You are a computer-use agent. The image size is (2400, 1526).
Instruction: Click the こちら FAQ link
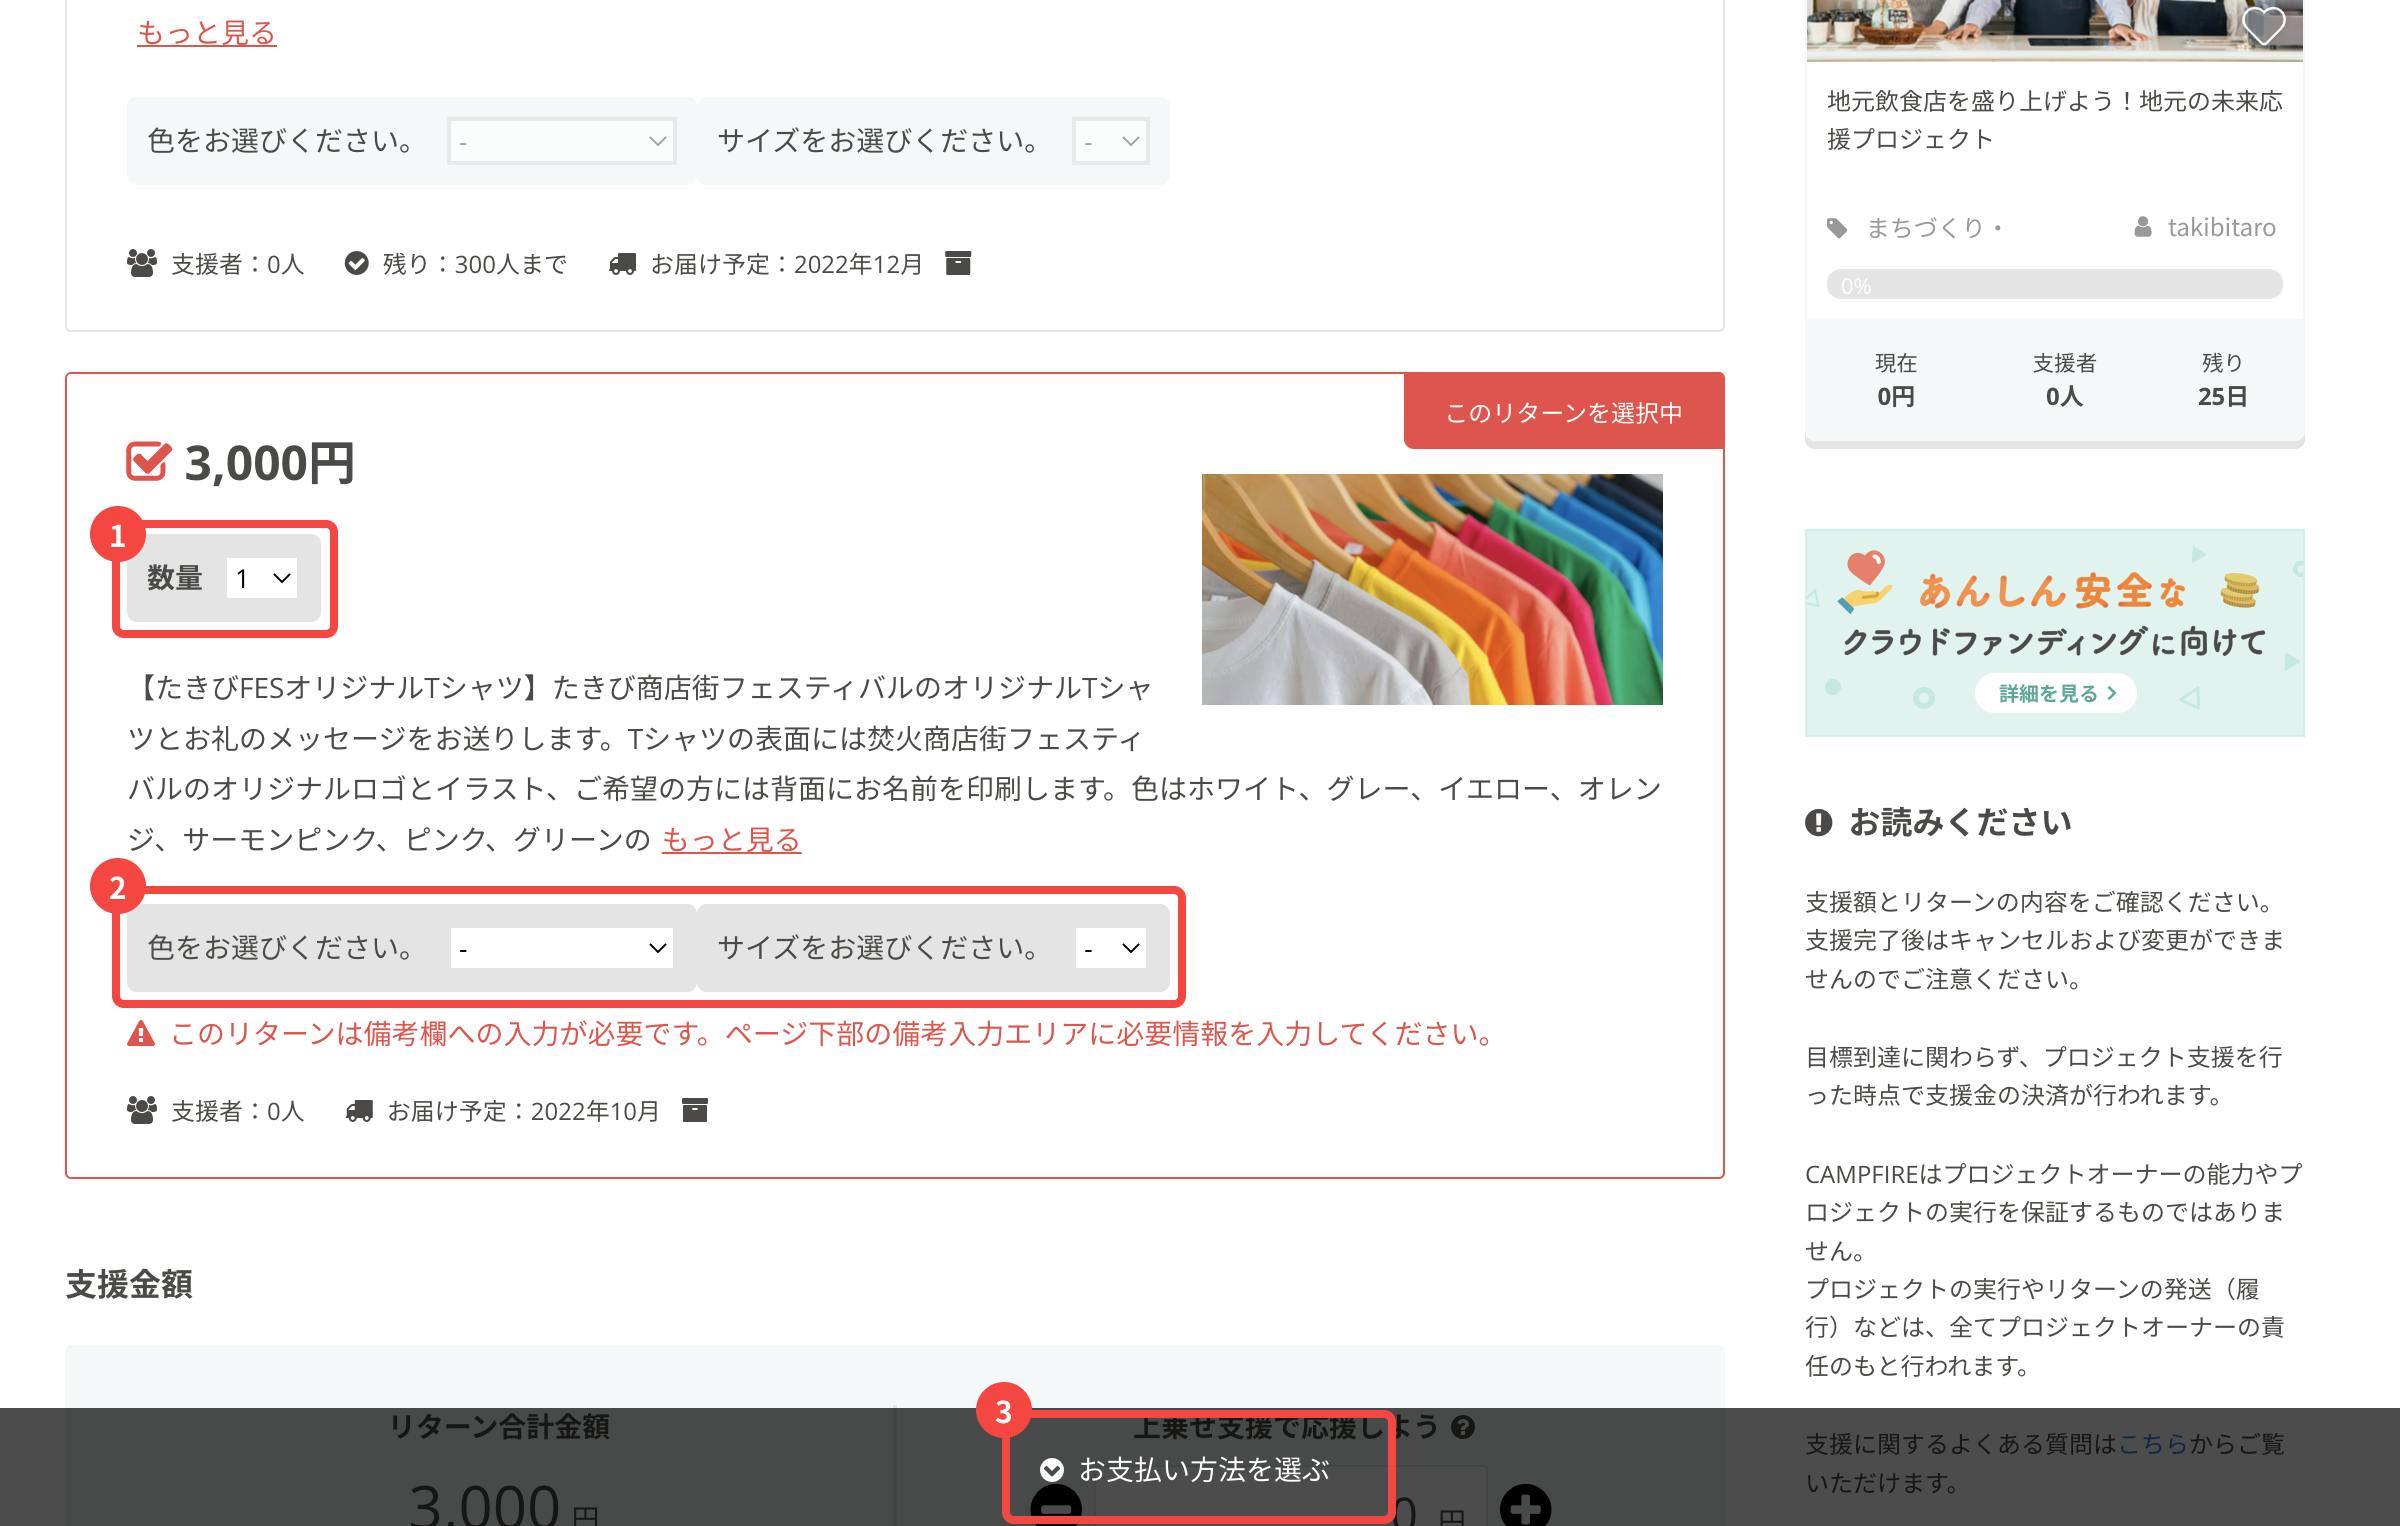point(2153,1444)
